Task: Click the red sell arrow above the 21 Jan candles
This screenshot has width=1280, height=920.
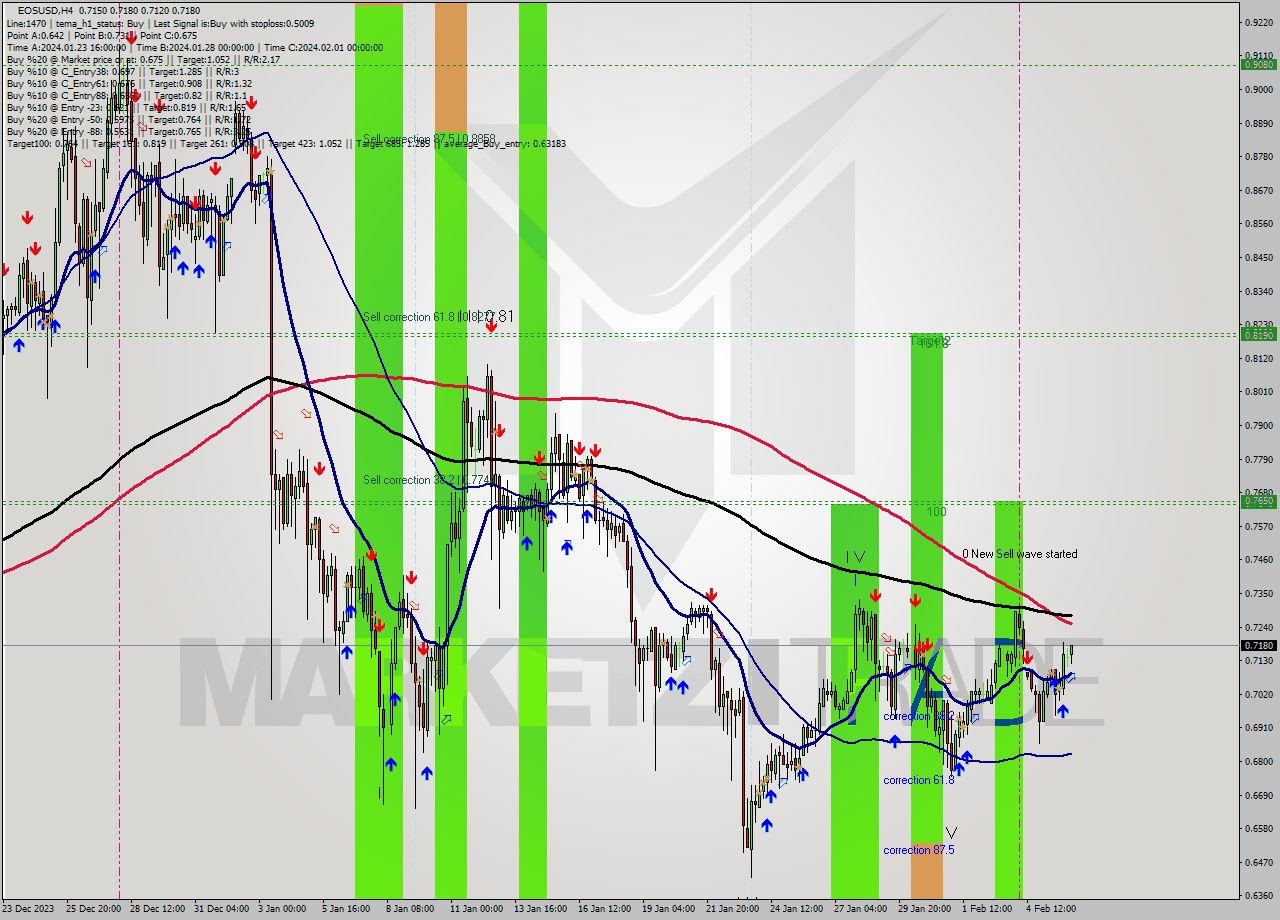Action: (710, 595)
